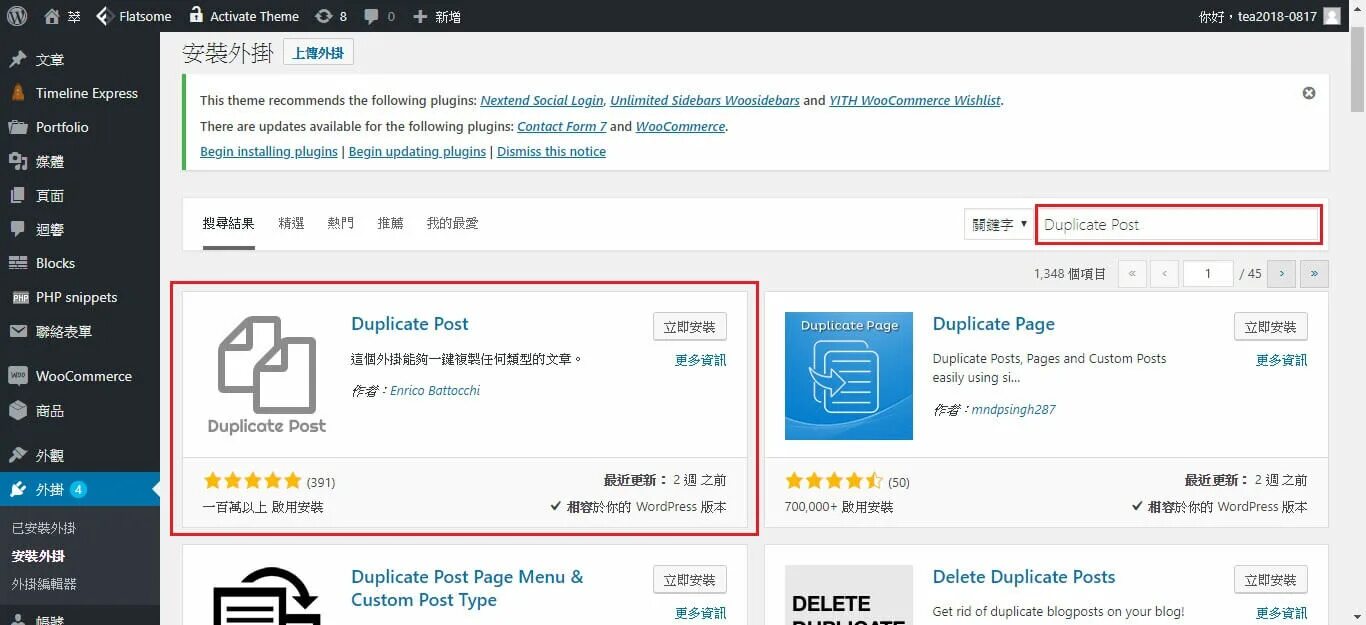Open the 外掛 plugins menu
Image resolution: width=1366 pixels, height=625 pixels.
pos(80,489)
